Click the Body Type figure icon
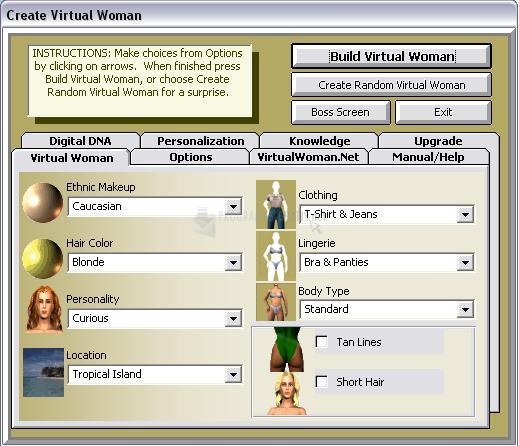The image size is (519, 446). pos(276,302)
